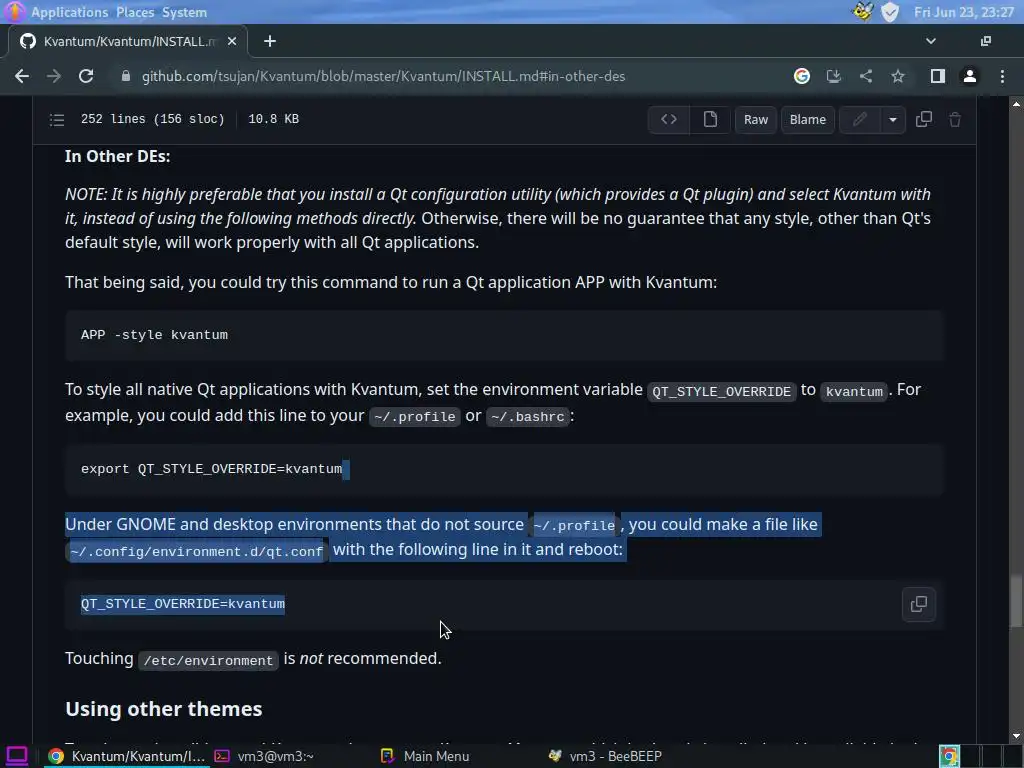Screen dimensions: 1024x768
Task: Display the rendered file view icon
Action: point(710,120)
